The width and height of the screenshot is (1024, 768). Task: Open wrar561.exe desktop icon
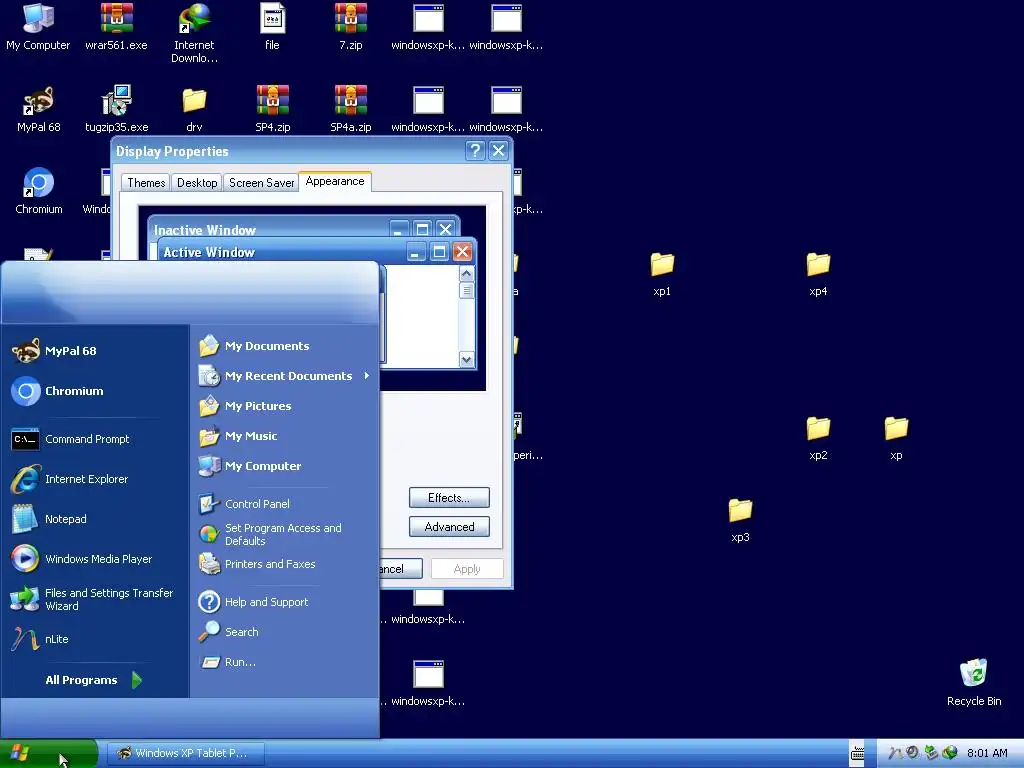pos(116,27)
